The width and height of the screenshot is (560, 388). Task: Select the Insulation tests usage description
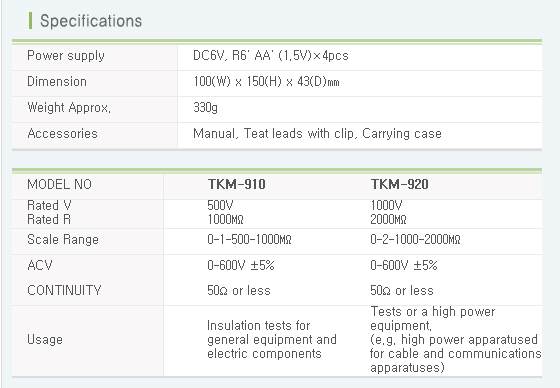(272, 339)
